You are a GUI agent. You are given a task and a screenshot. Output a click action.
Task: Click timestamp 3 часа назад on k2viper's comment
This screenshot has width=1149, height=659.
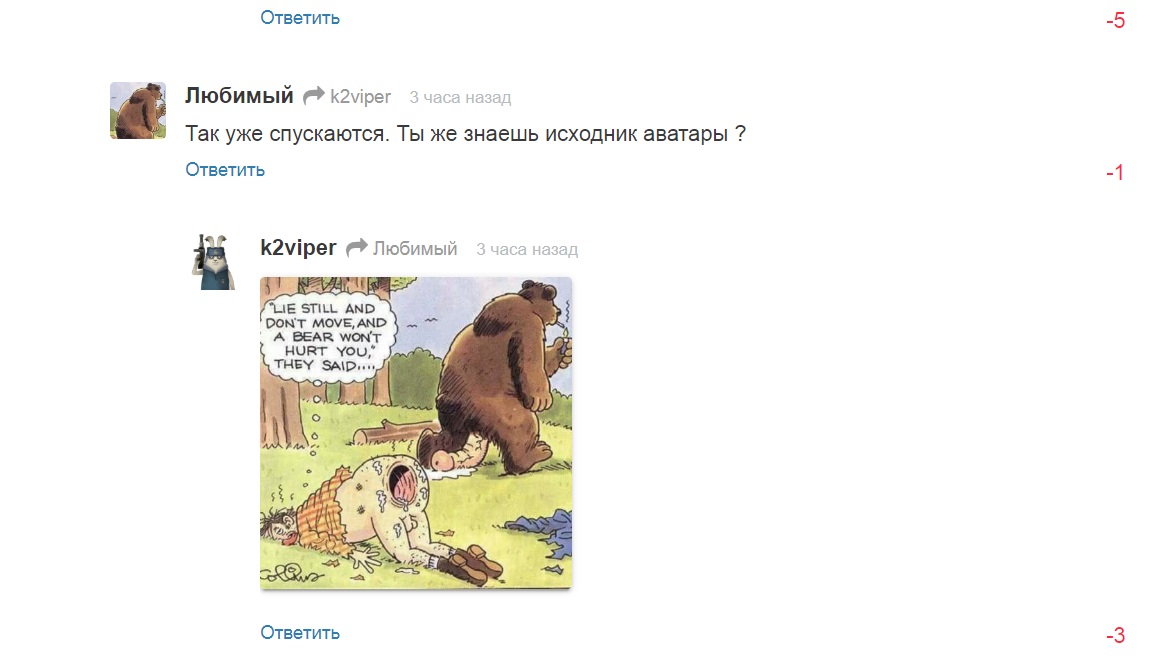click(527, 249)
